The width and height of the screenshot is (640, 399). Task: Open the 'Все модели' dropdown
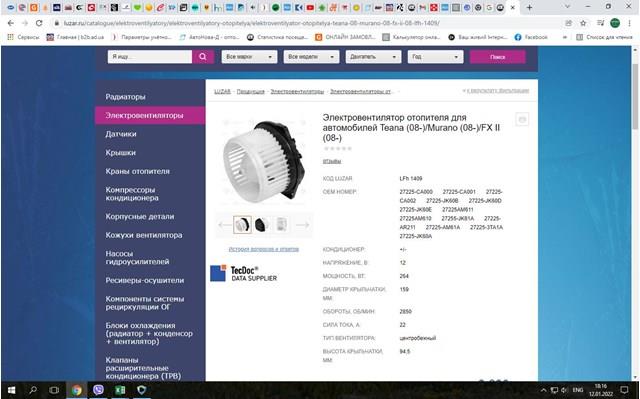(311, 57)
